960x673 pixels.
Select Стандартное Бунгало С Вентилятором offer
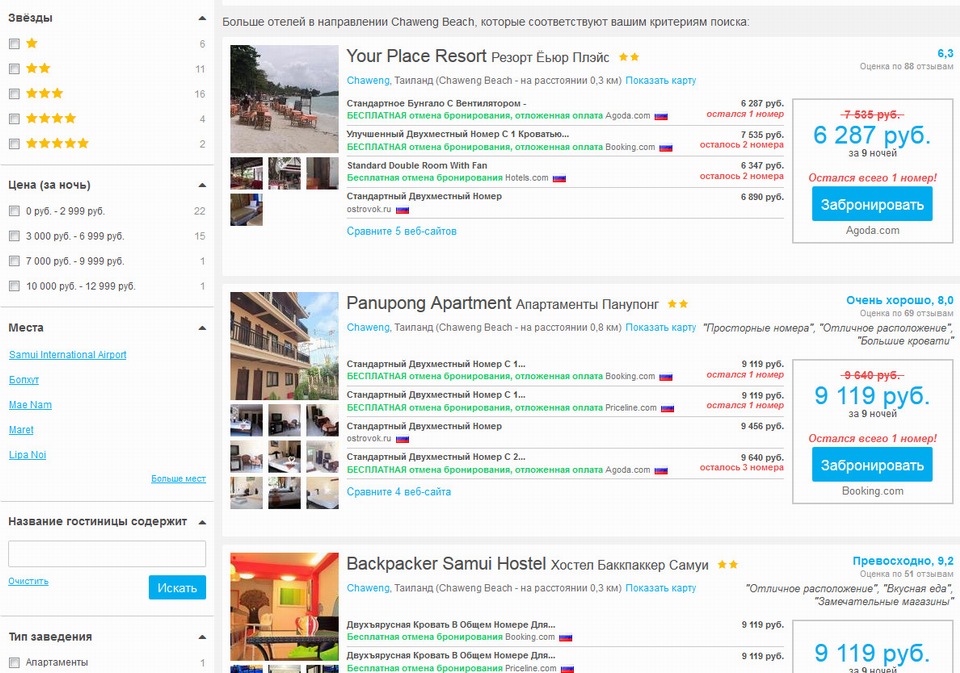[436, 103]
